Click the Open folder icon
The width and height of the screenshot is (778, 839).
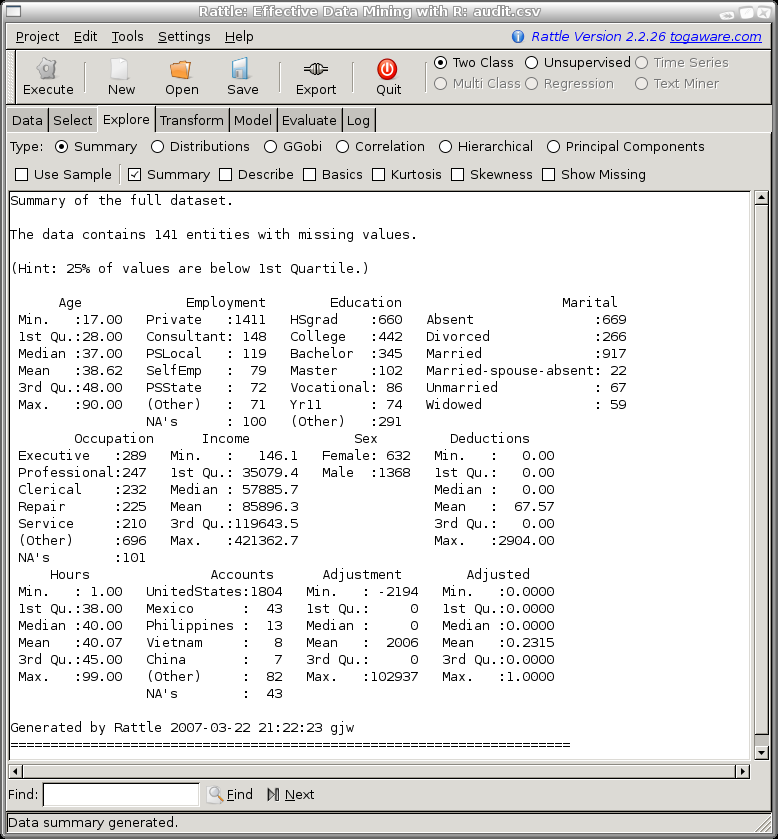(x=181, y=69)
